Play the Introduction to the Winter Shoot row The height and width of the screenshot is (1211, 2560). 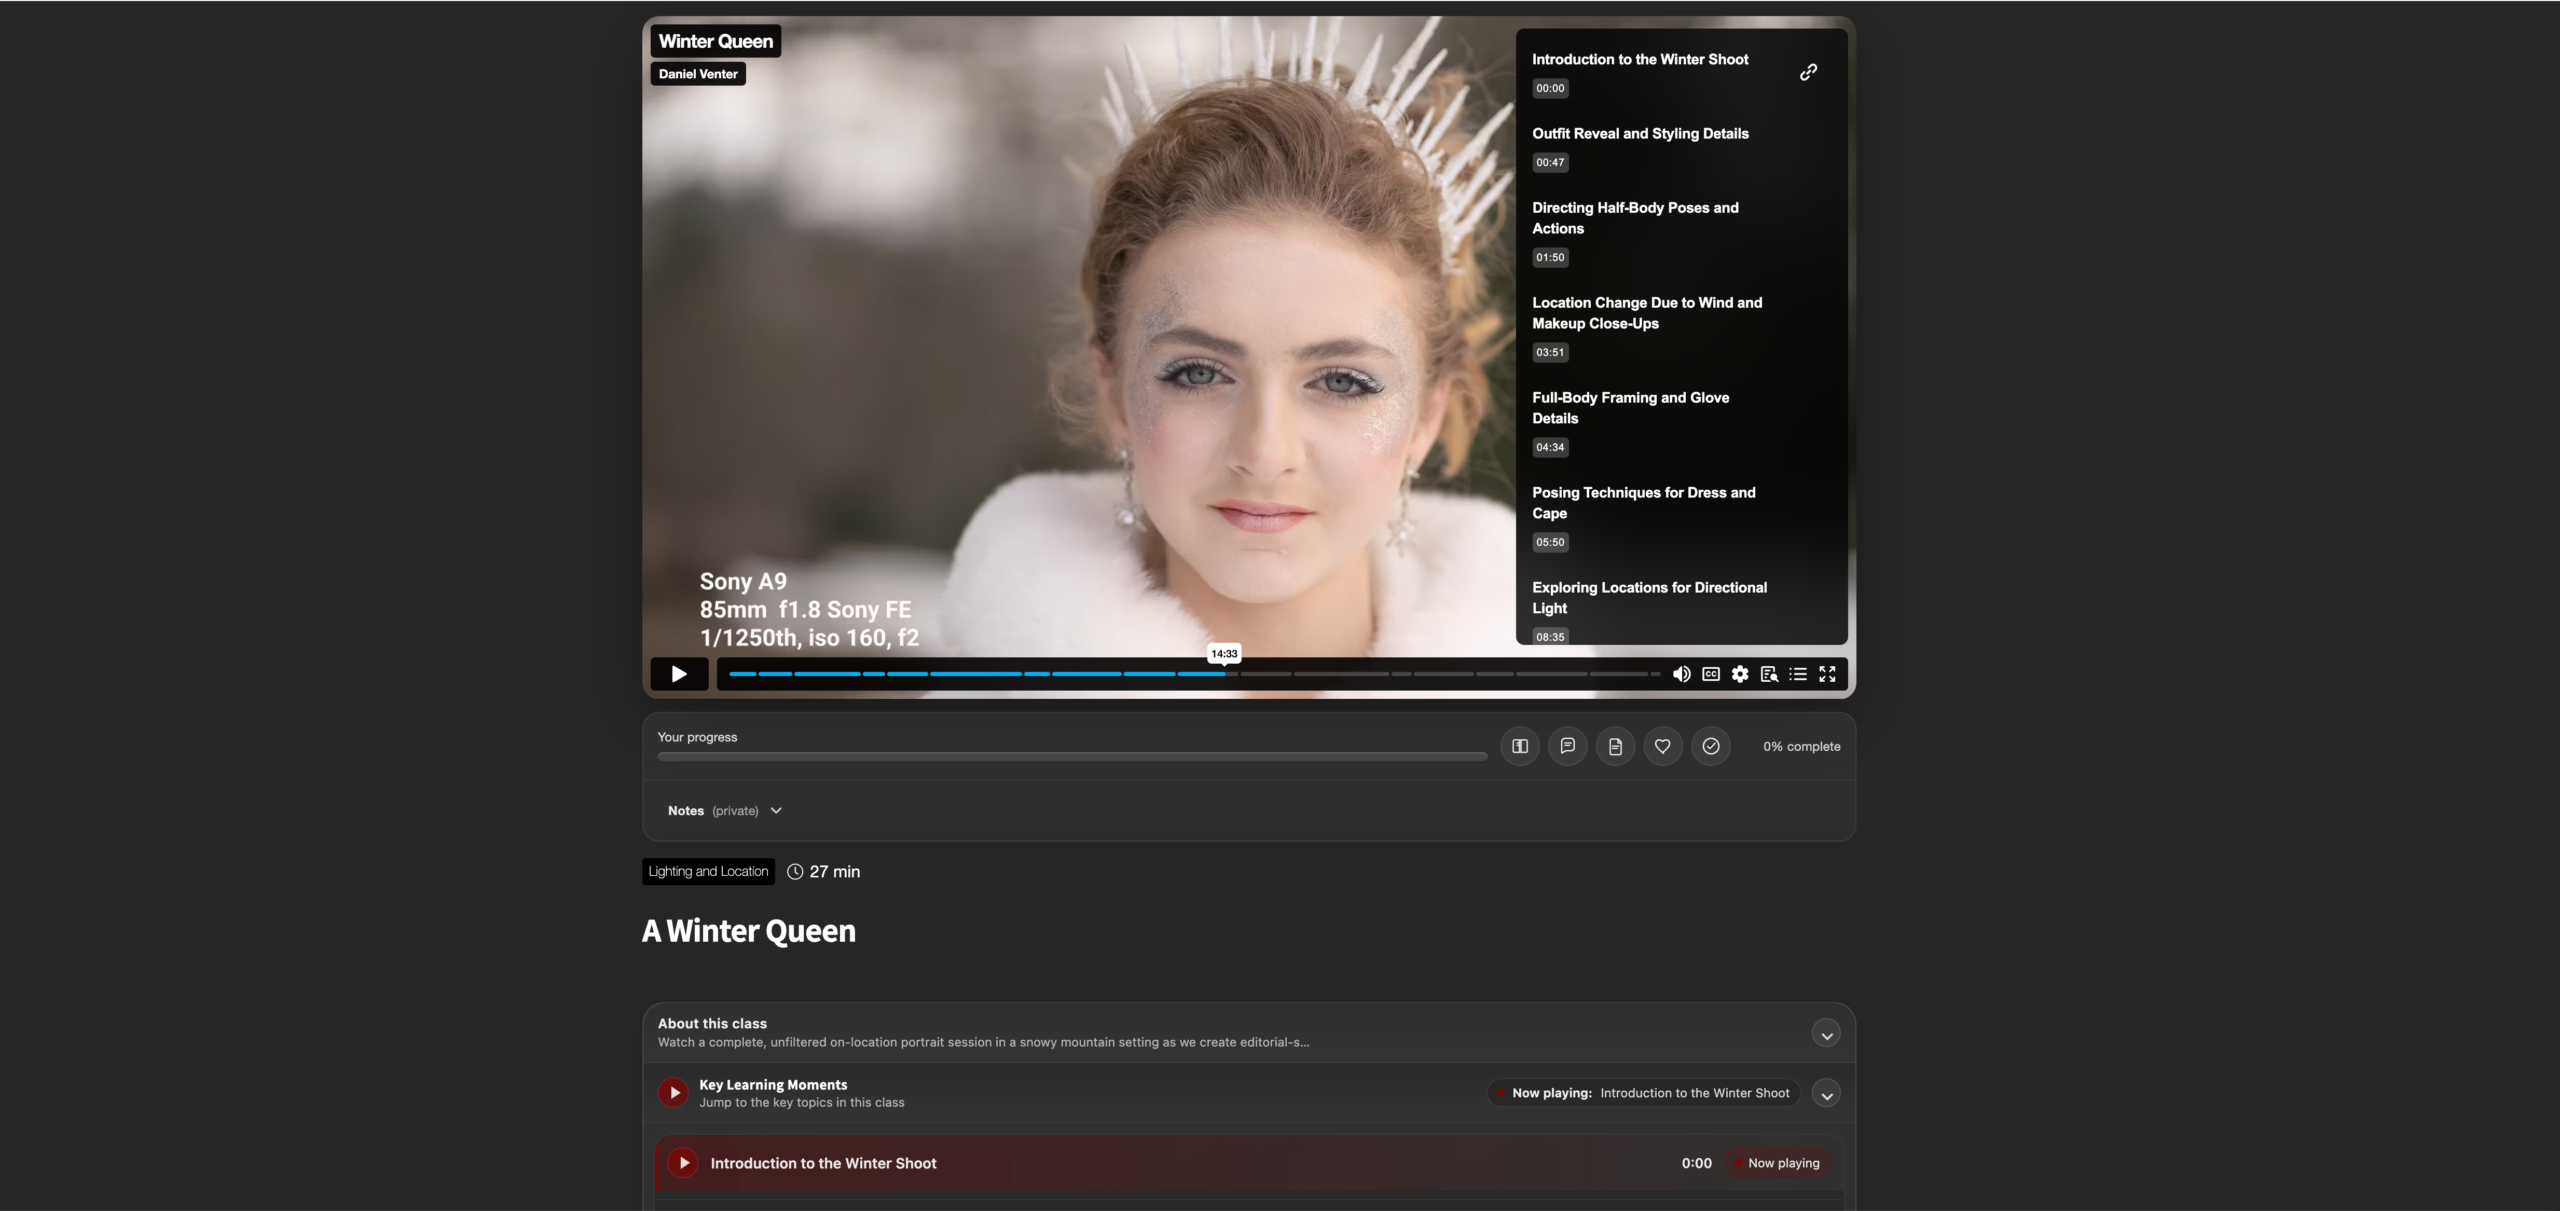(x=683, y=1163)
